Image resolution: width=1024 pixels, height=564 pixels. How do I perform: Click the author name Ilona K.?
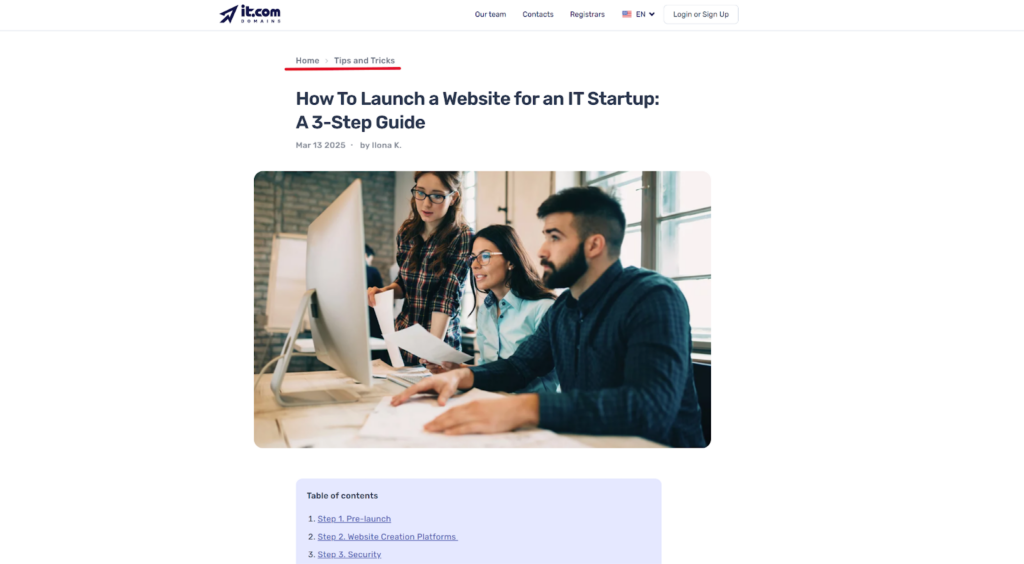387,146
